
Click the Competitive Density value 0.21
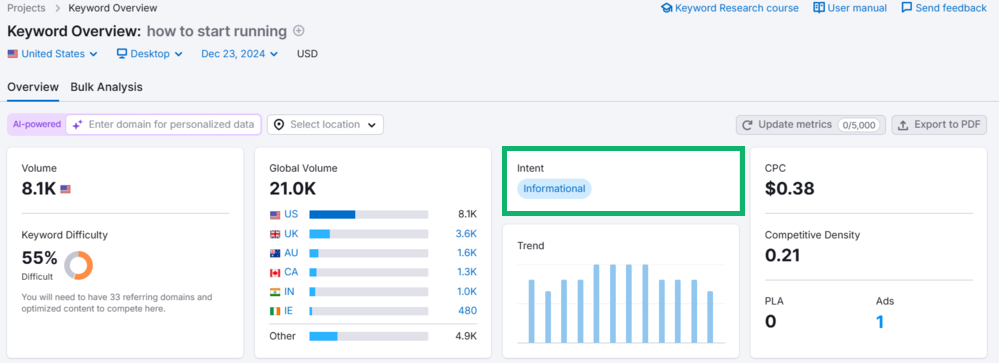[x=783, y=255]
